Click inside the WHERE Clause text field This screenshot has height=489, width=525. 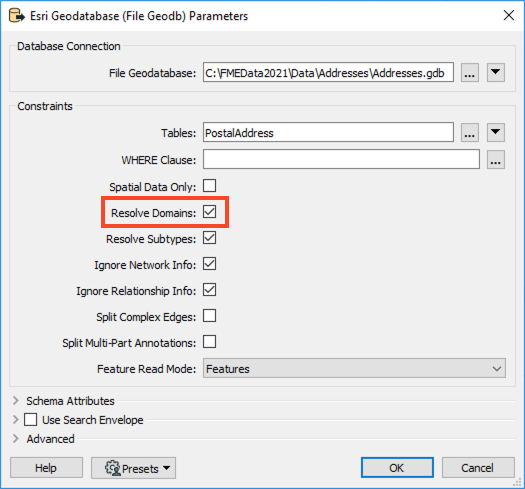[341, 159]
